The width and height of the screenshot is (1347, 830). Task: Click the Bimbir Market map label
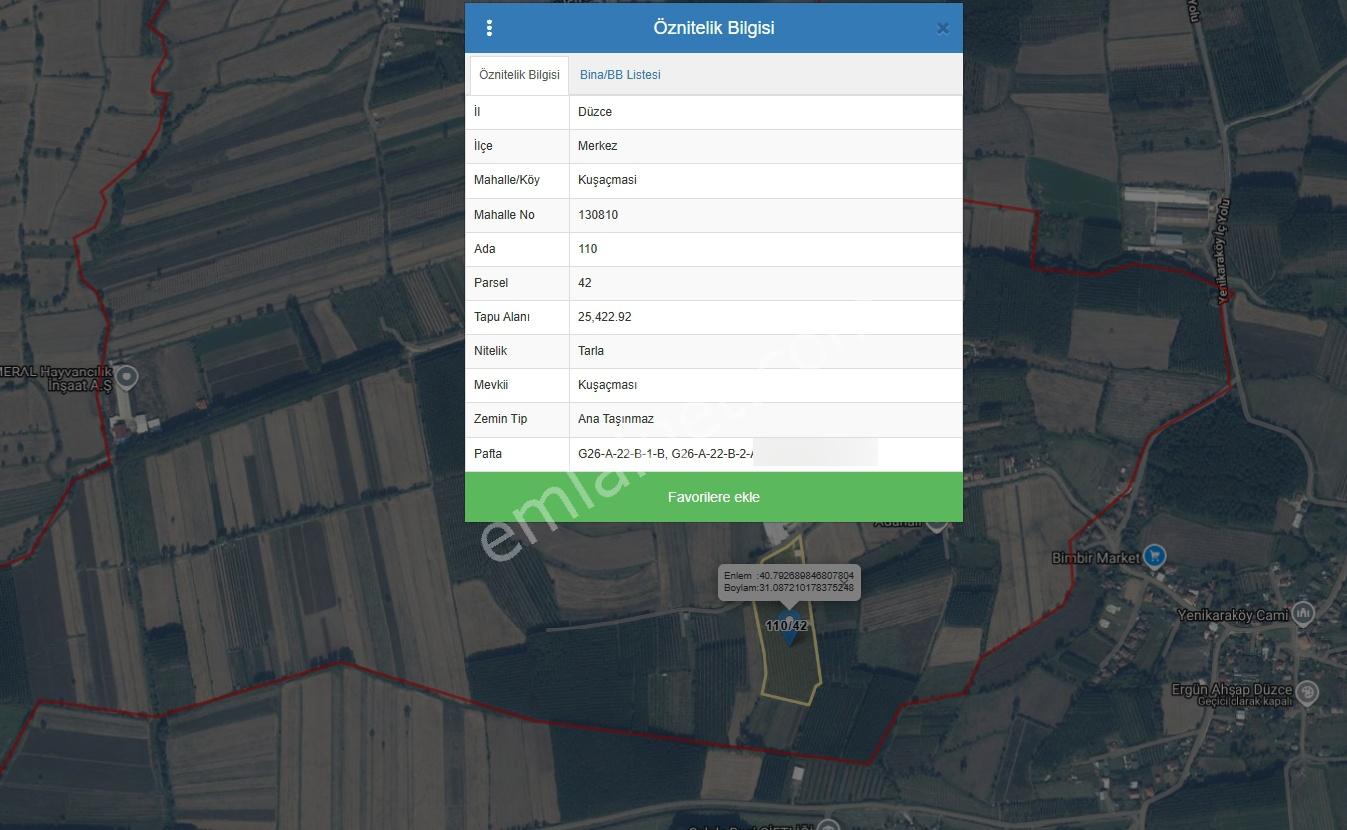[x=1096, y=558]
